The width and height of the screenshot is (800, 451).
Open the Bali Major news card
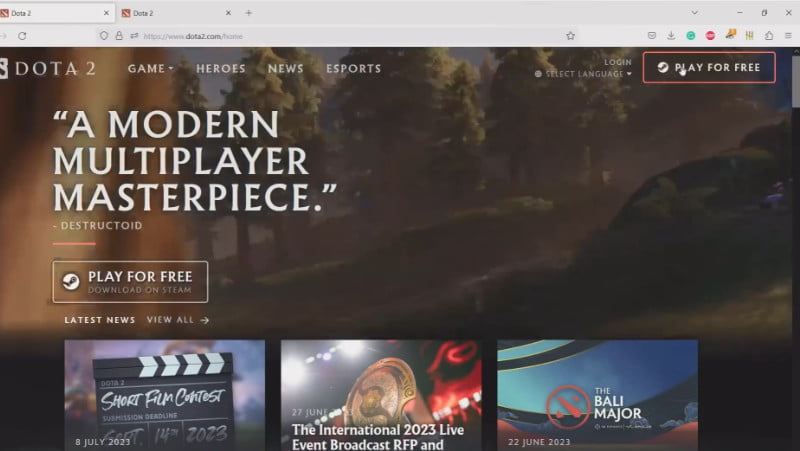(597, 395)
